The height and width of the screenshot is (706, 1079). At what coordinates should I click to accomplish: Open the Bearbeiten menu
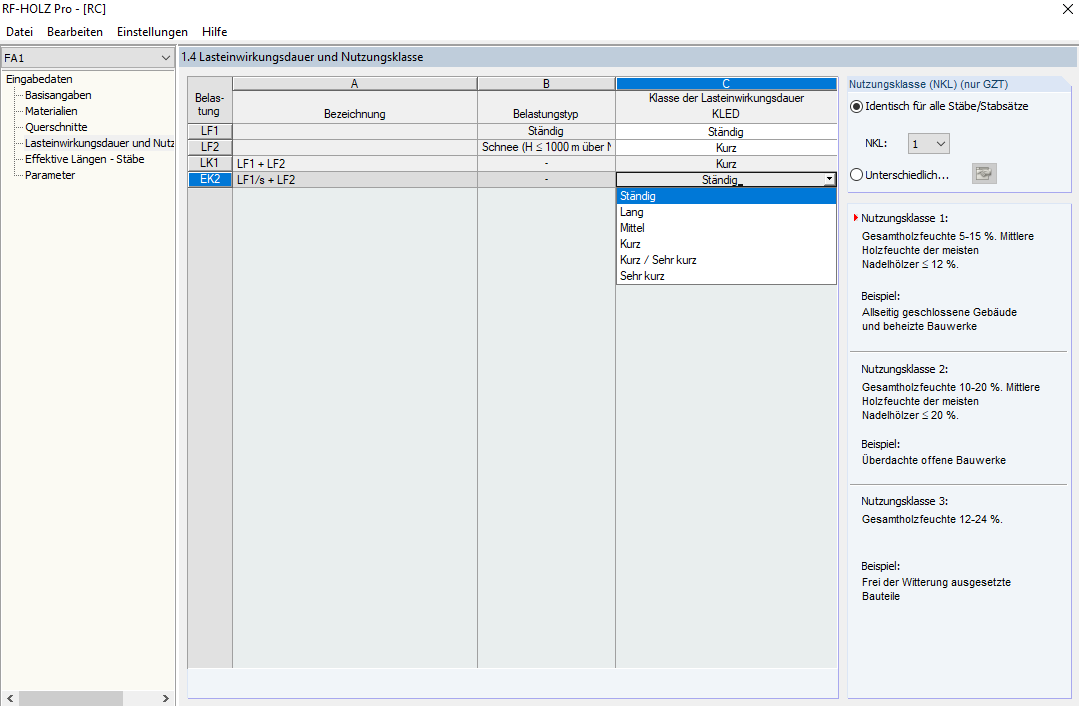[74, 32]
